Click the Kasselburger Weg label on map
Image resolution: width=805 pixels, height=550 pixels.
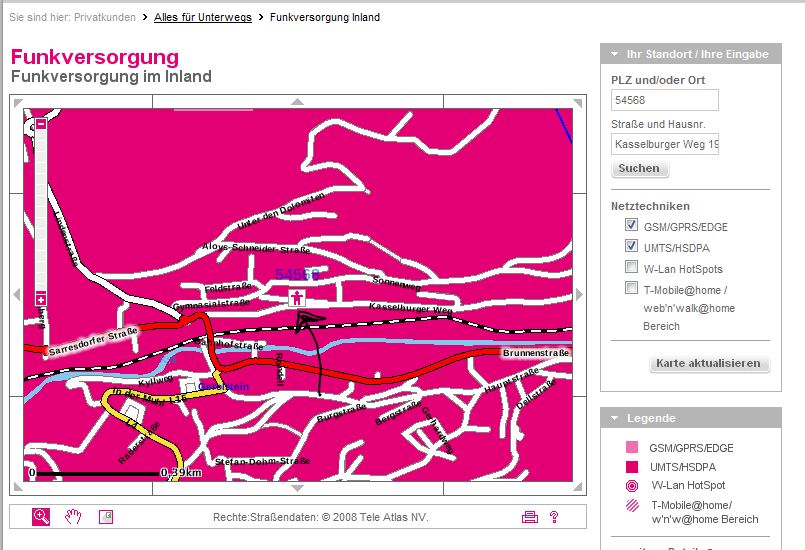pos(411,308)
